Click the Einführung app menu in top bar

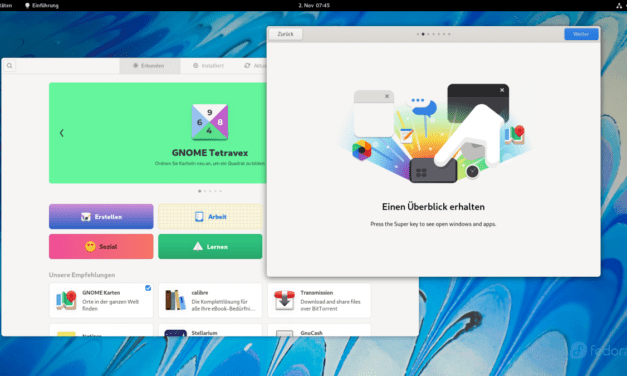point(42,6)
